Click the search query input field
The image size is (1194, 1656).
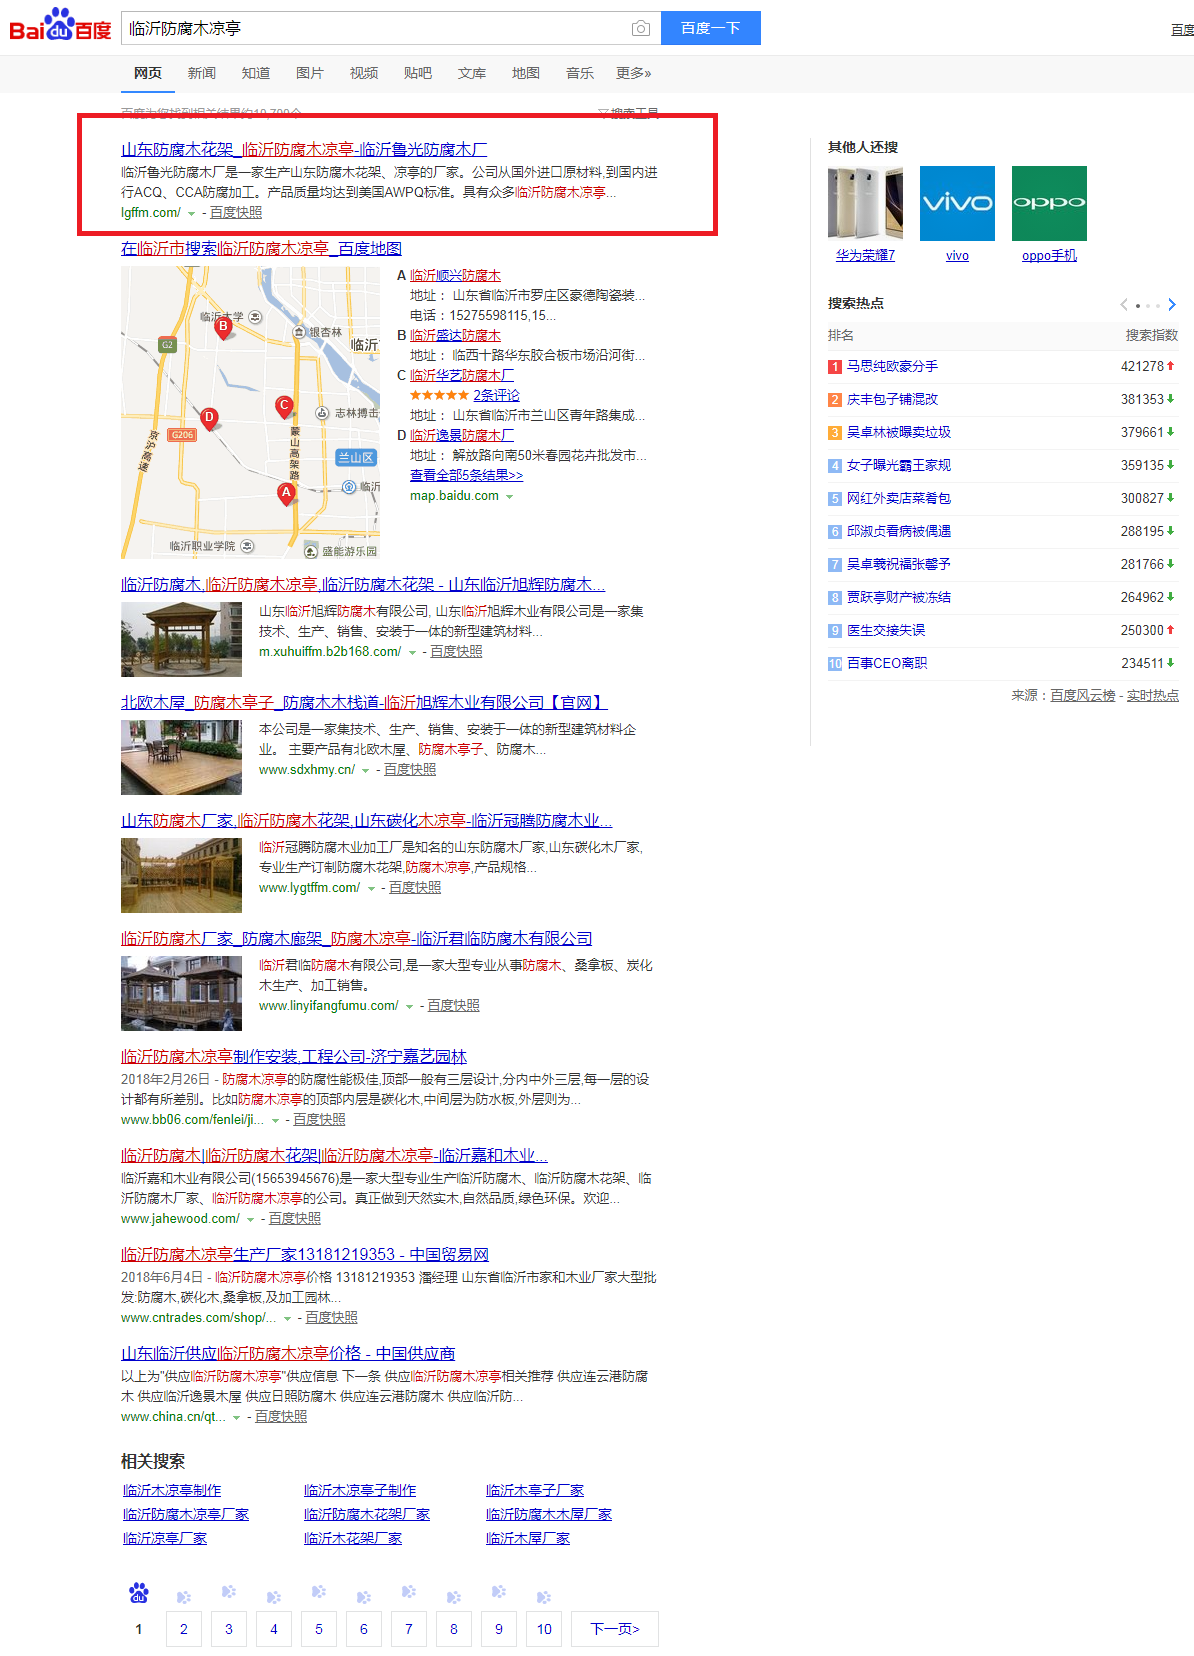click(x=375, y=29)
